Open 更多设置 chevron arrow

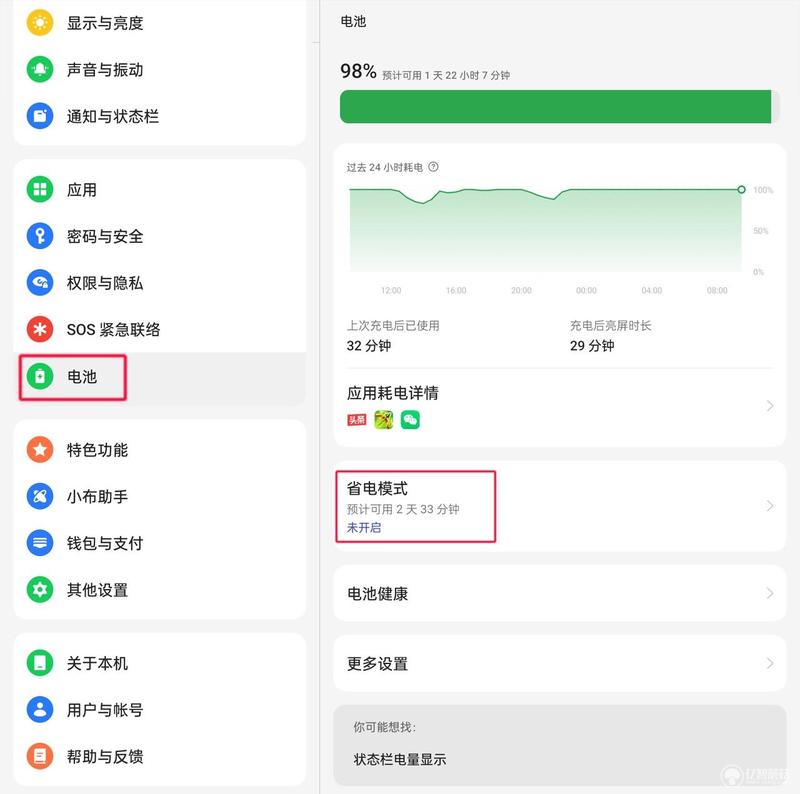[x=770, y=663]
